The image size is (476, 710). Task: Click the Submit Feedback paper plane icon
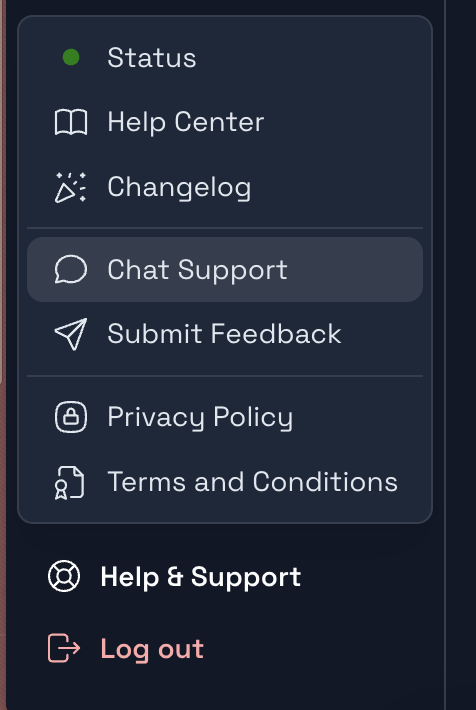coord(71,334)
